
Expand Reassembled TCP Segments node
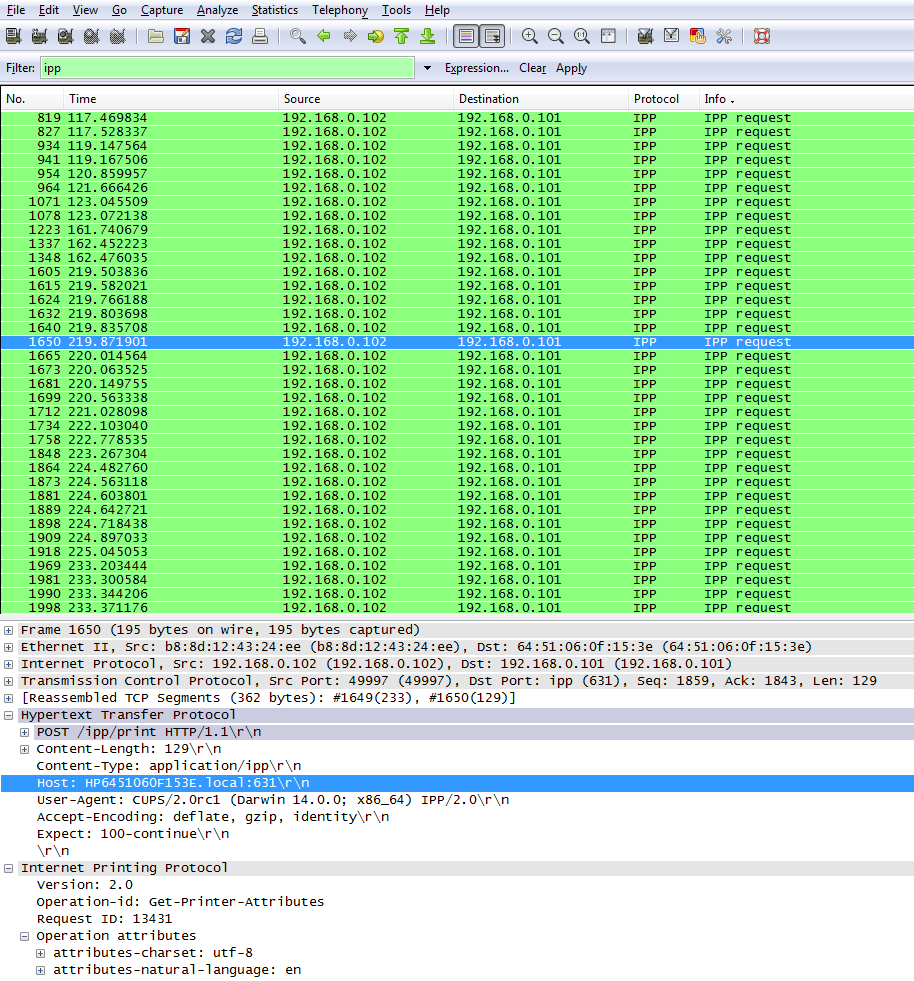click(x=8, y=698)
